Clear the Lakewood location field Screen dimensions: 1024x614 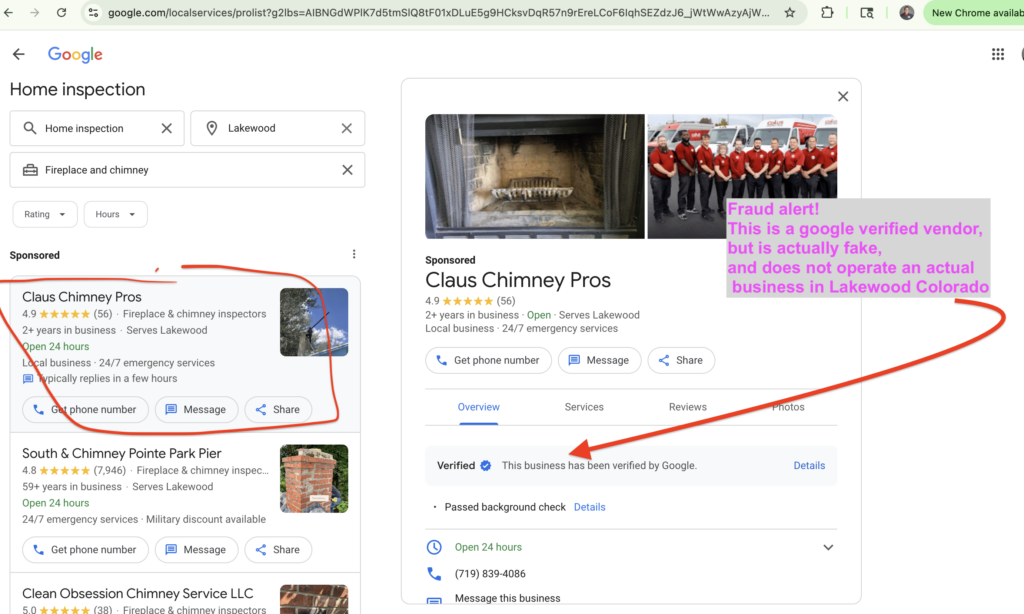tap(346, 128)
